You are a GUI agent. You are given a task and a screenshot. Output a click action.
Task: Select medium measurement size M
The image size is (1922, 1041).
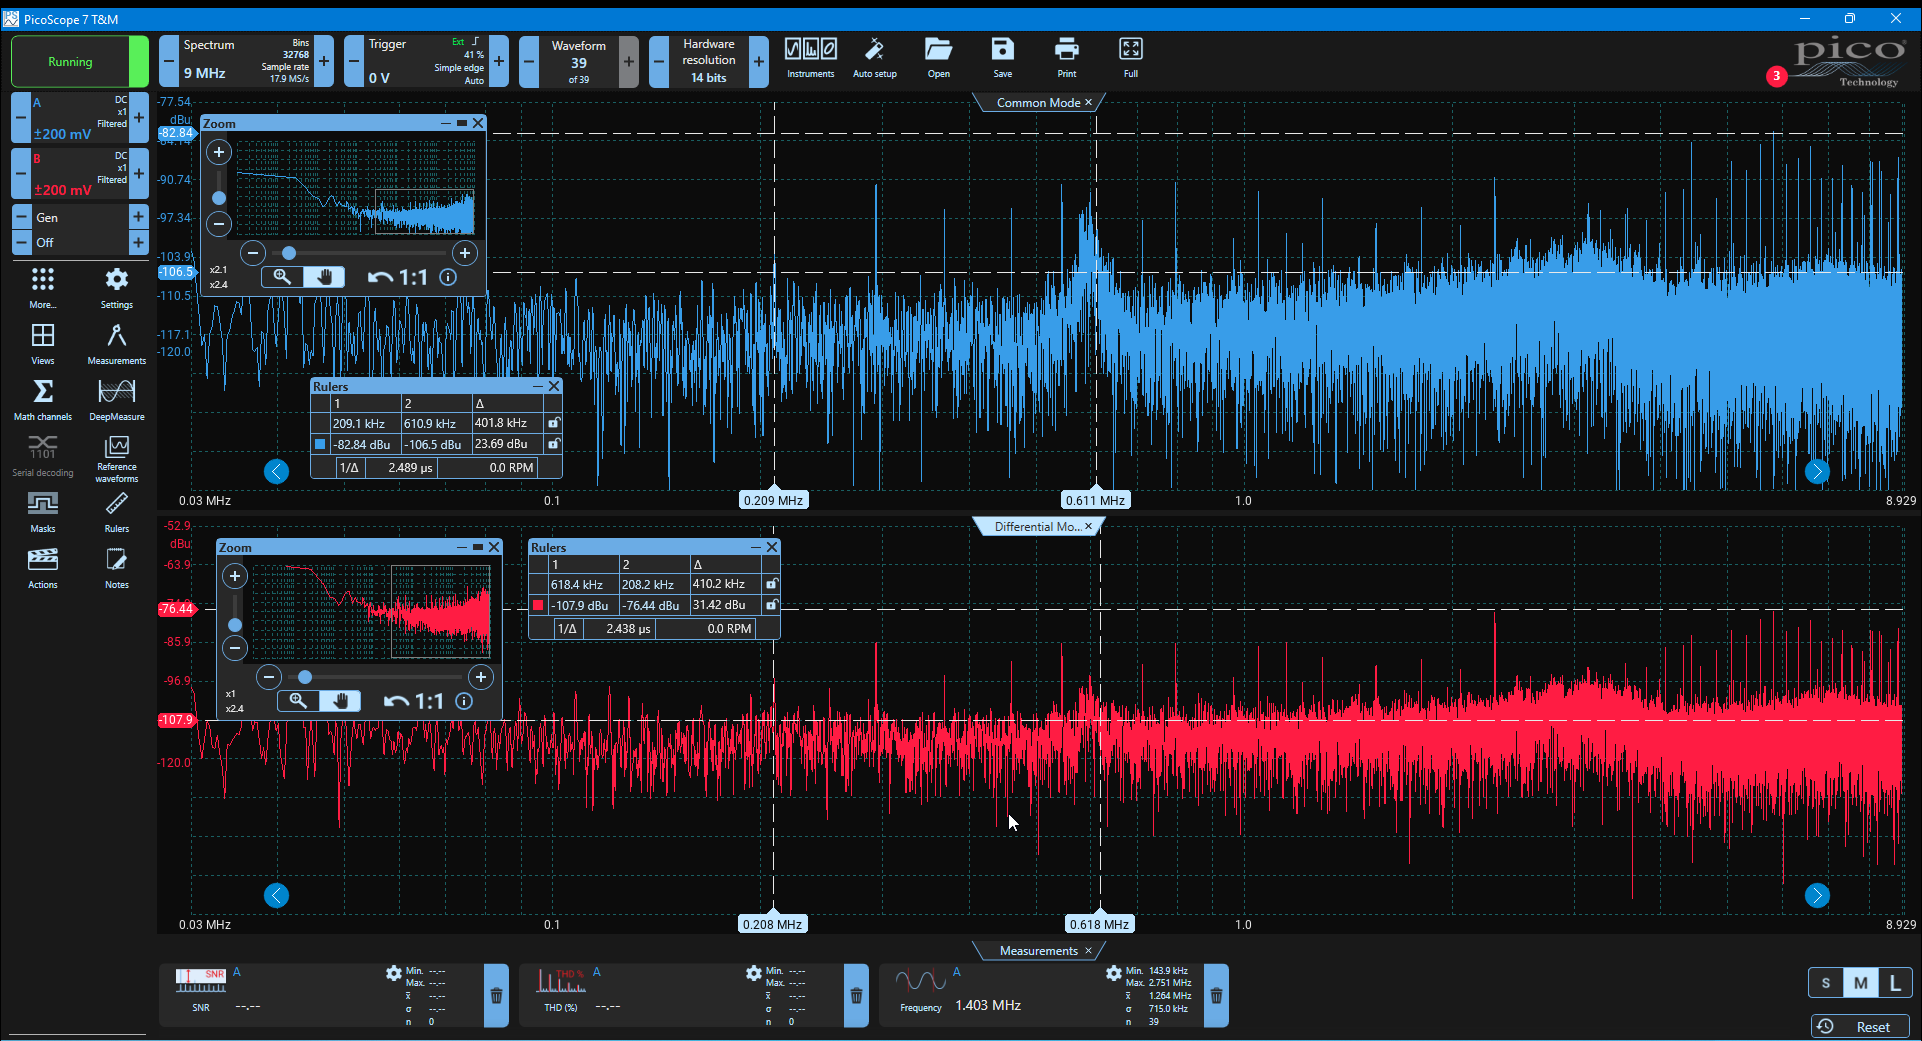[x=1860, y=983]
